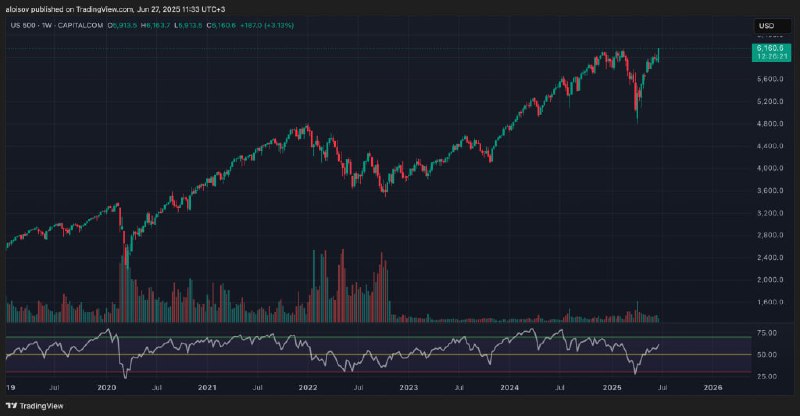800x416 pixels.
Task: Click the TradingView logo in the footer
Action: point(35,406)
